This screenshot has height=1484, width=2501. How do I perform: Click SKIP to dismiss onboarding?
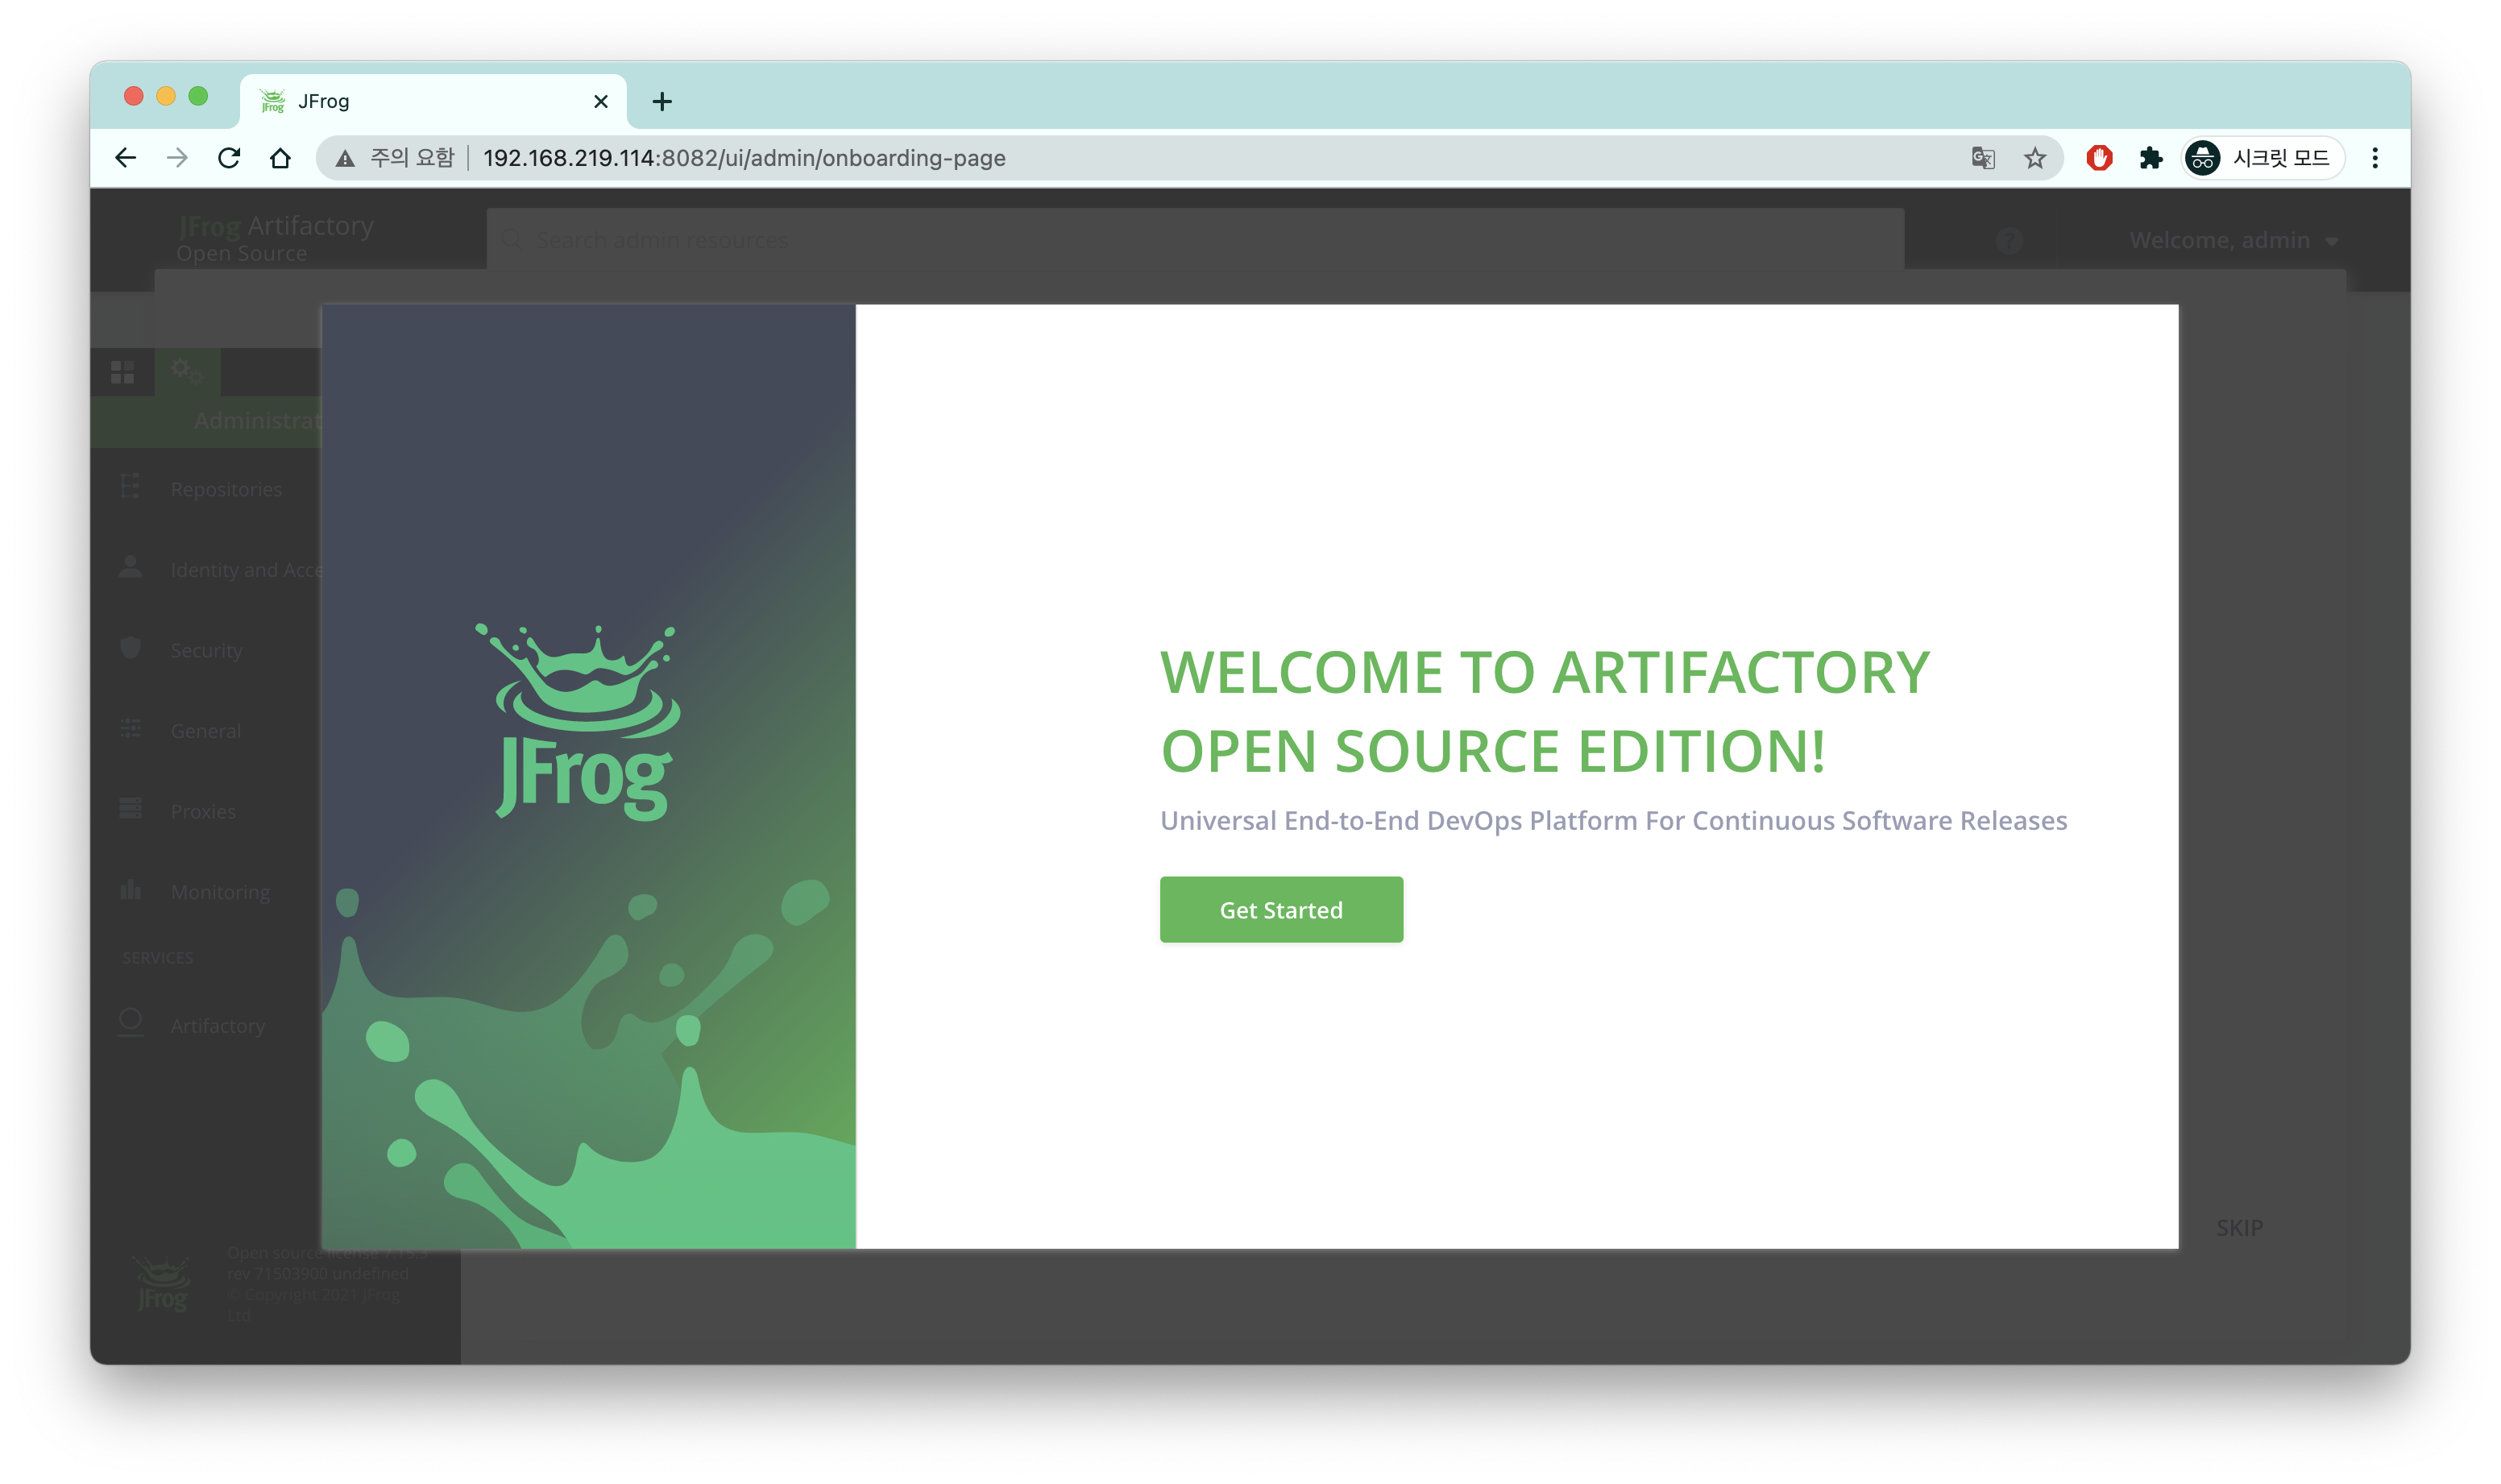(x=2238, y=1227)
